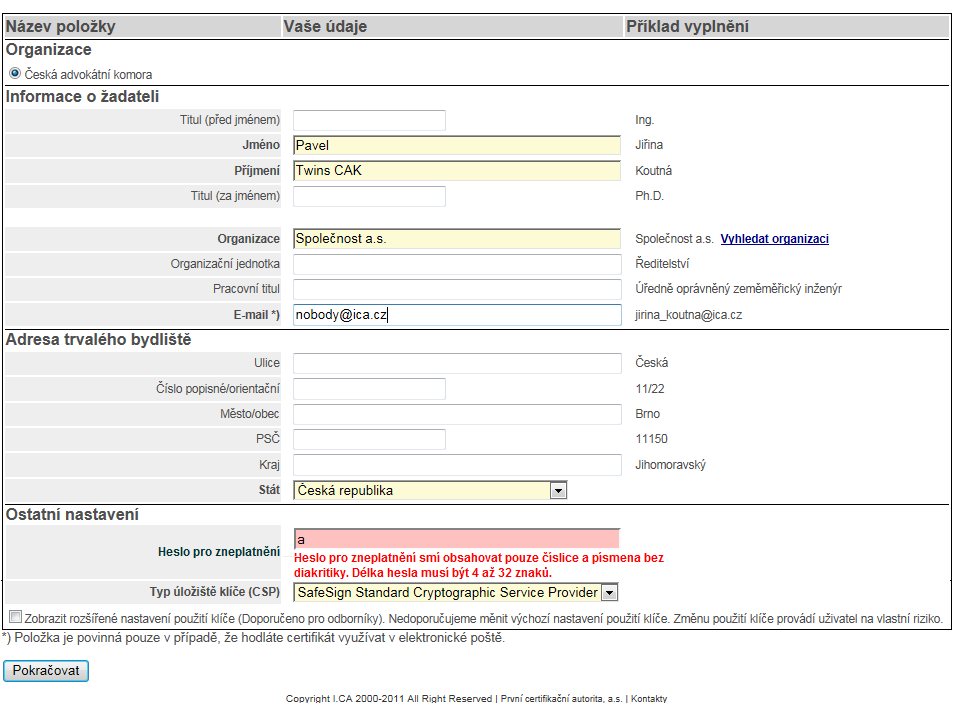
Task: Focus the Organizační jednotka field
Action: click(x=457, y=264)
